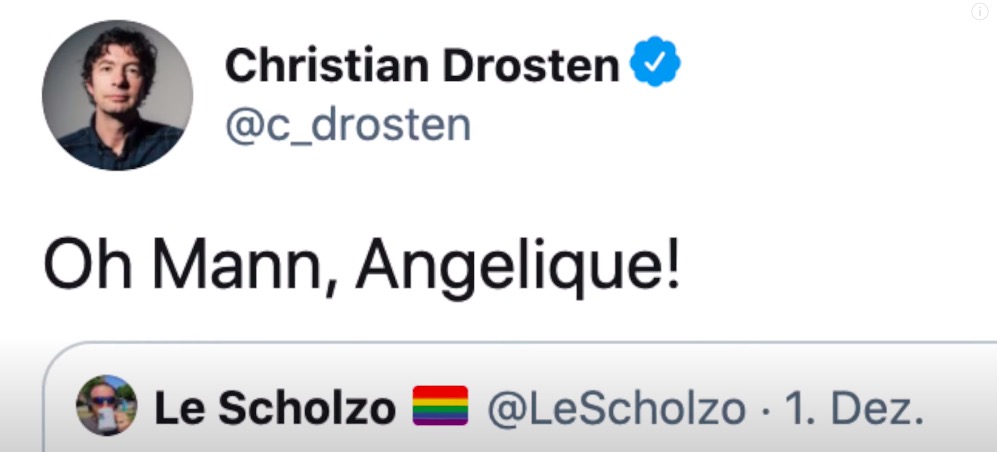Click 'Drosten' in the display name

click(x=531, y=66)
